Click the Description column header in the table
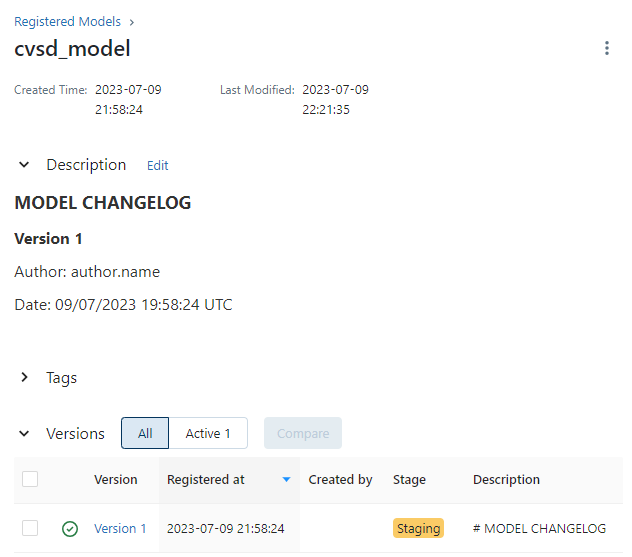The image size is (632, 557). (x=506, y=480)
